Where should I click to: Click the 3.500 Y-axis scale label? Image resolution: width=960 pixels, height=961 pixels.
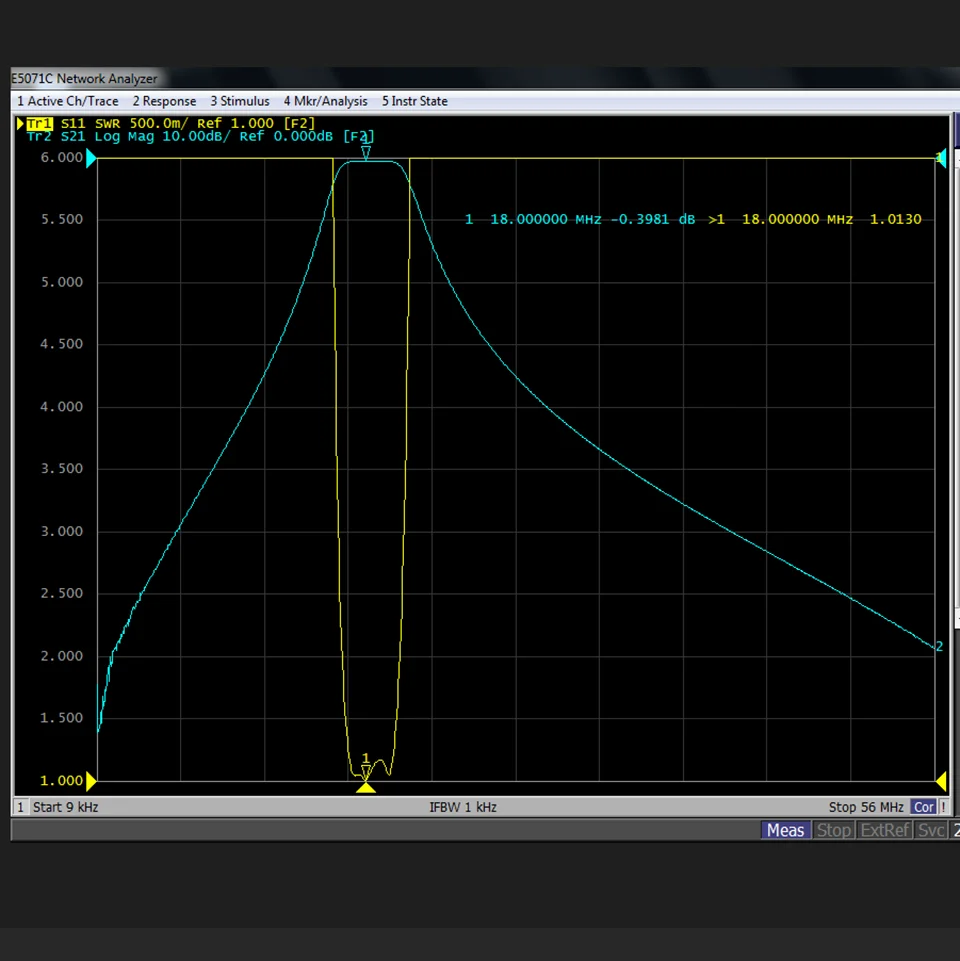[61, 468]
